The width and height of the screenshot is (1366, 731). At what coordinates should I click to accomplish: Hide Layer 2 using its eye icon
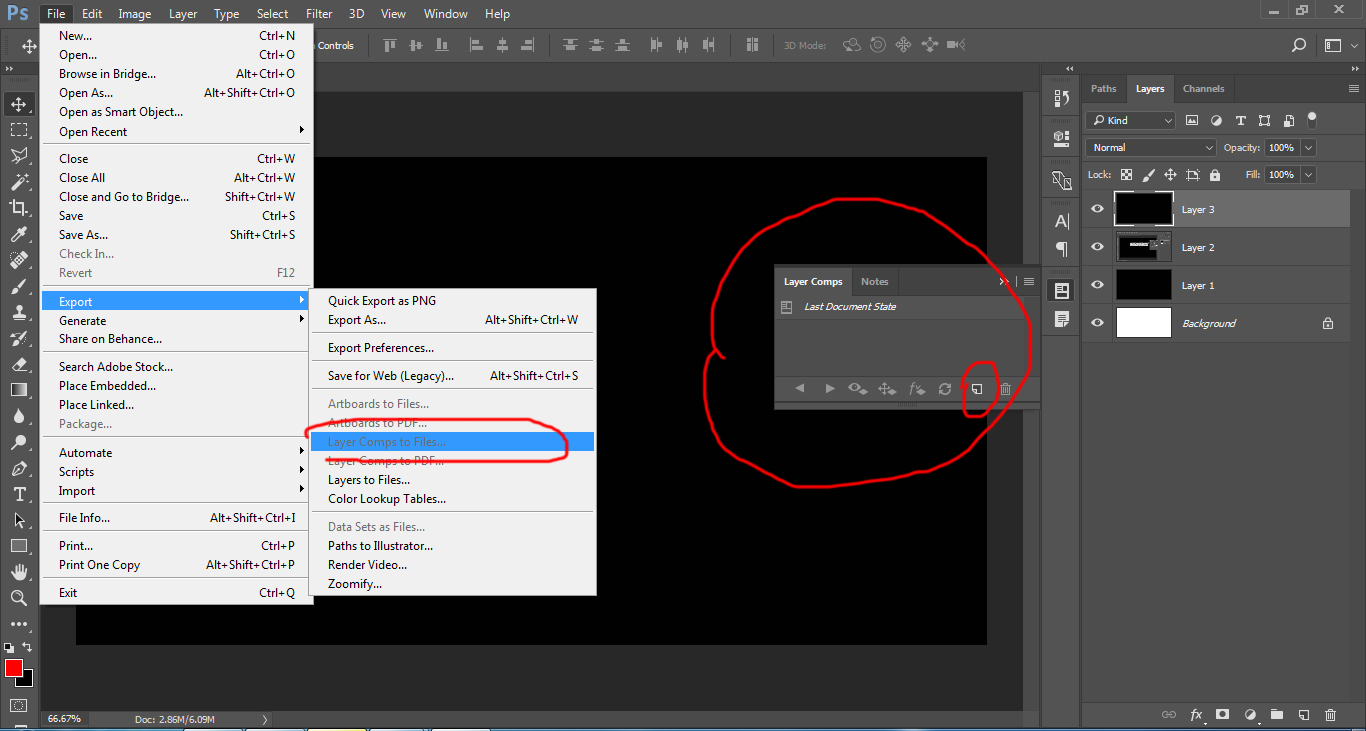point(1098,247)
